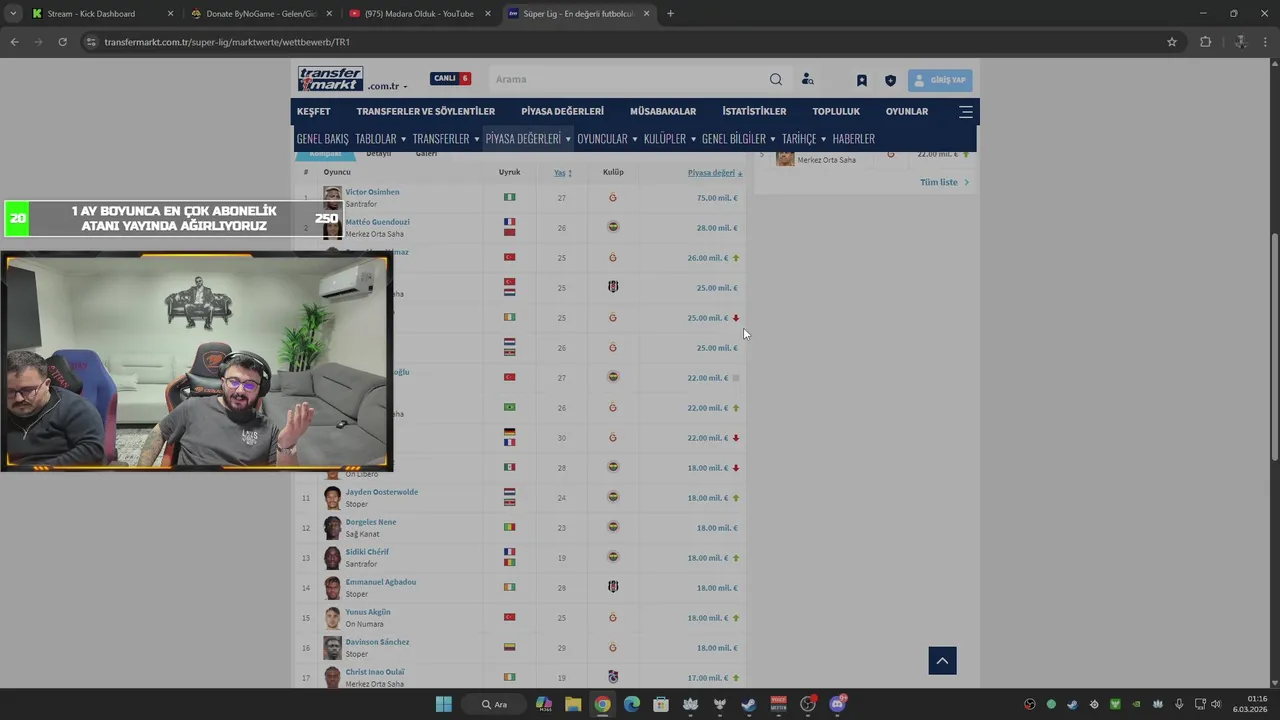
Task: Expand the GENEL BİLGİLER dropdown
Action: tap(739, 139)
